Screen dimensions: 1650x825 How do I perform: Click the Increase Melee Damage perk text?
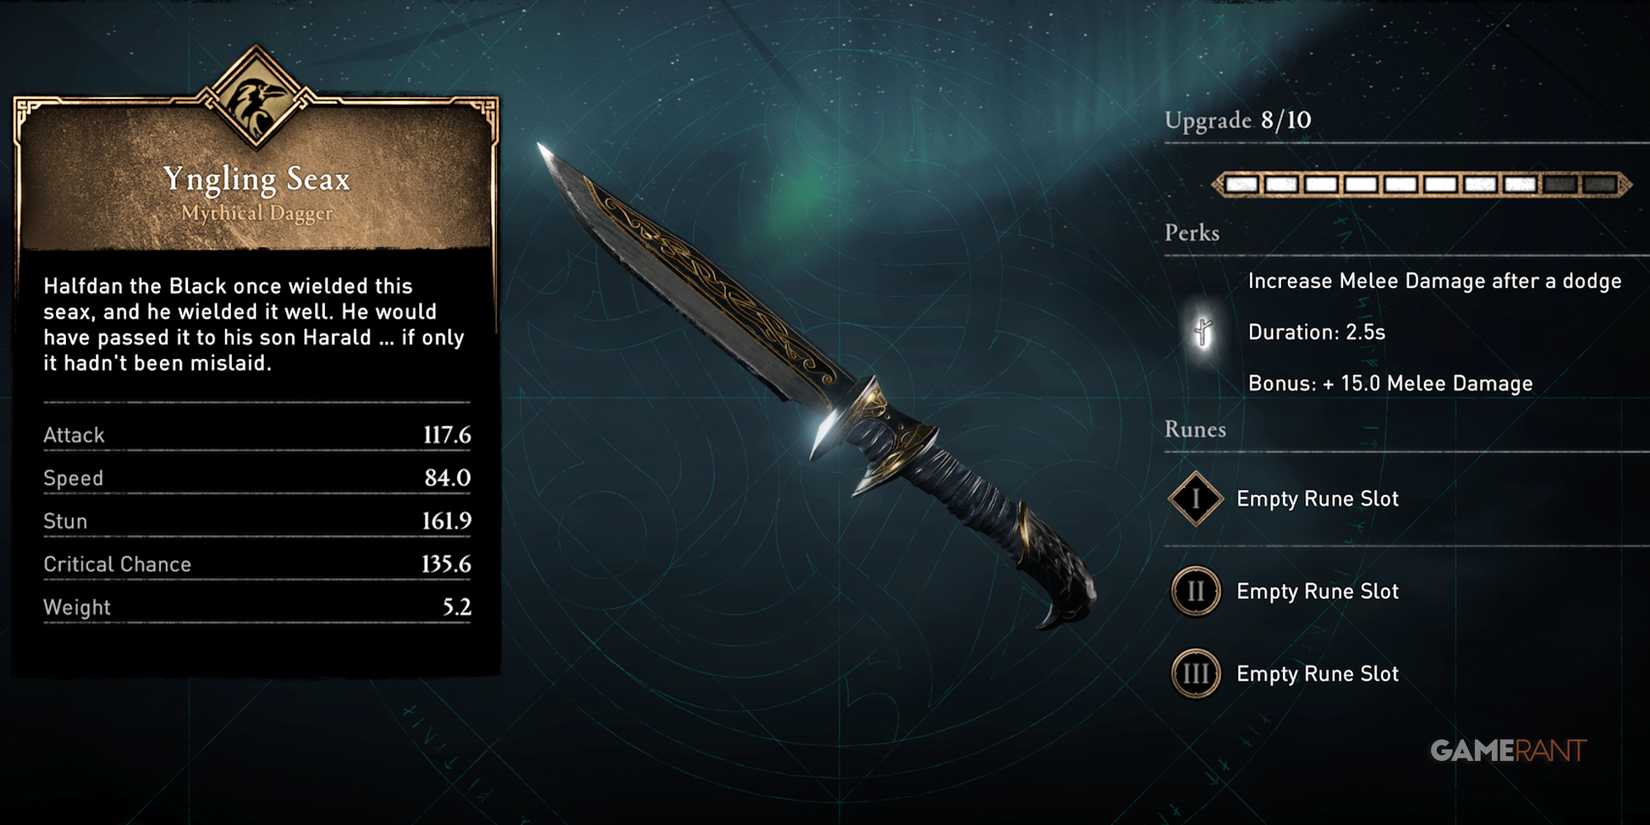(1434, 281)
